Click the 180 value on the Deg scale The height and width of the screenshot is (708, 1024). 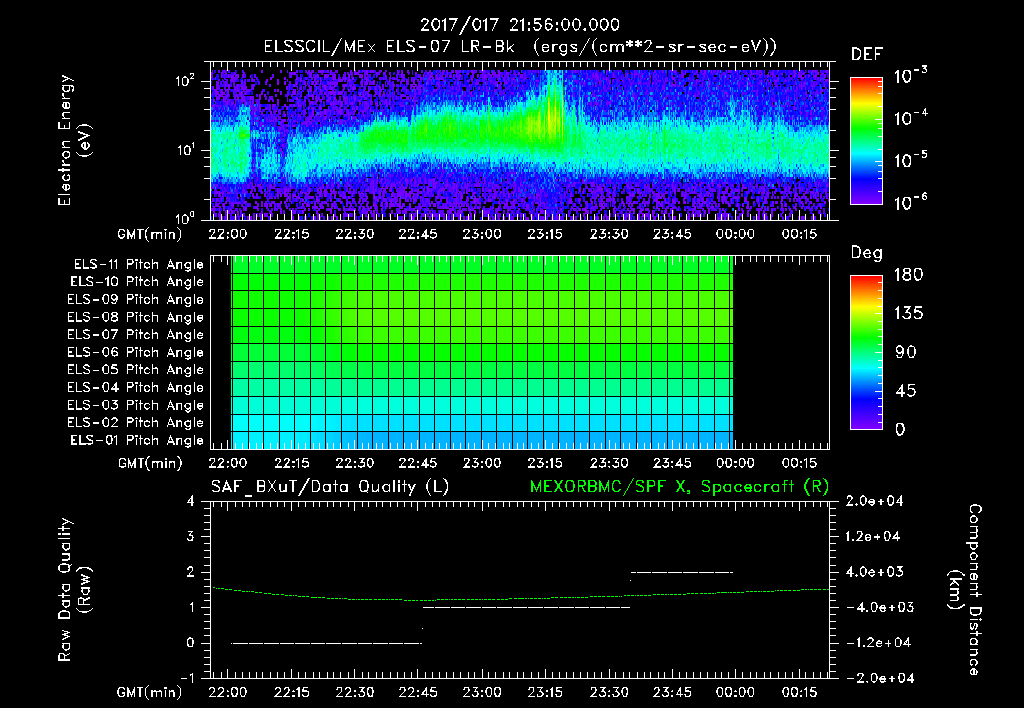(x=908, y=275)
